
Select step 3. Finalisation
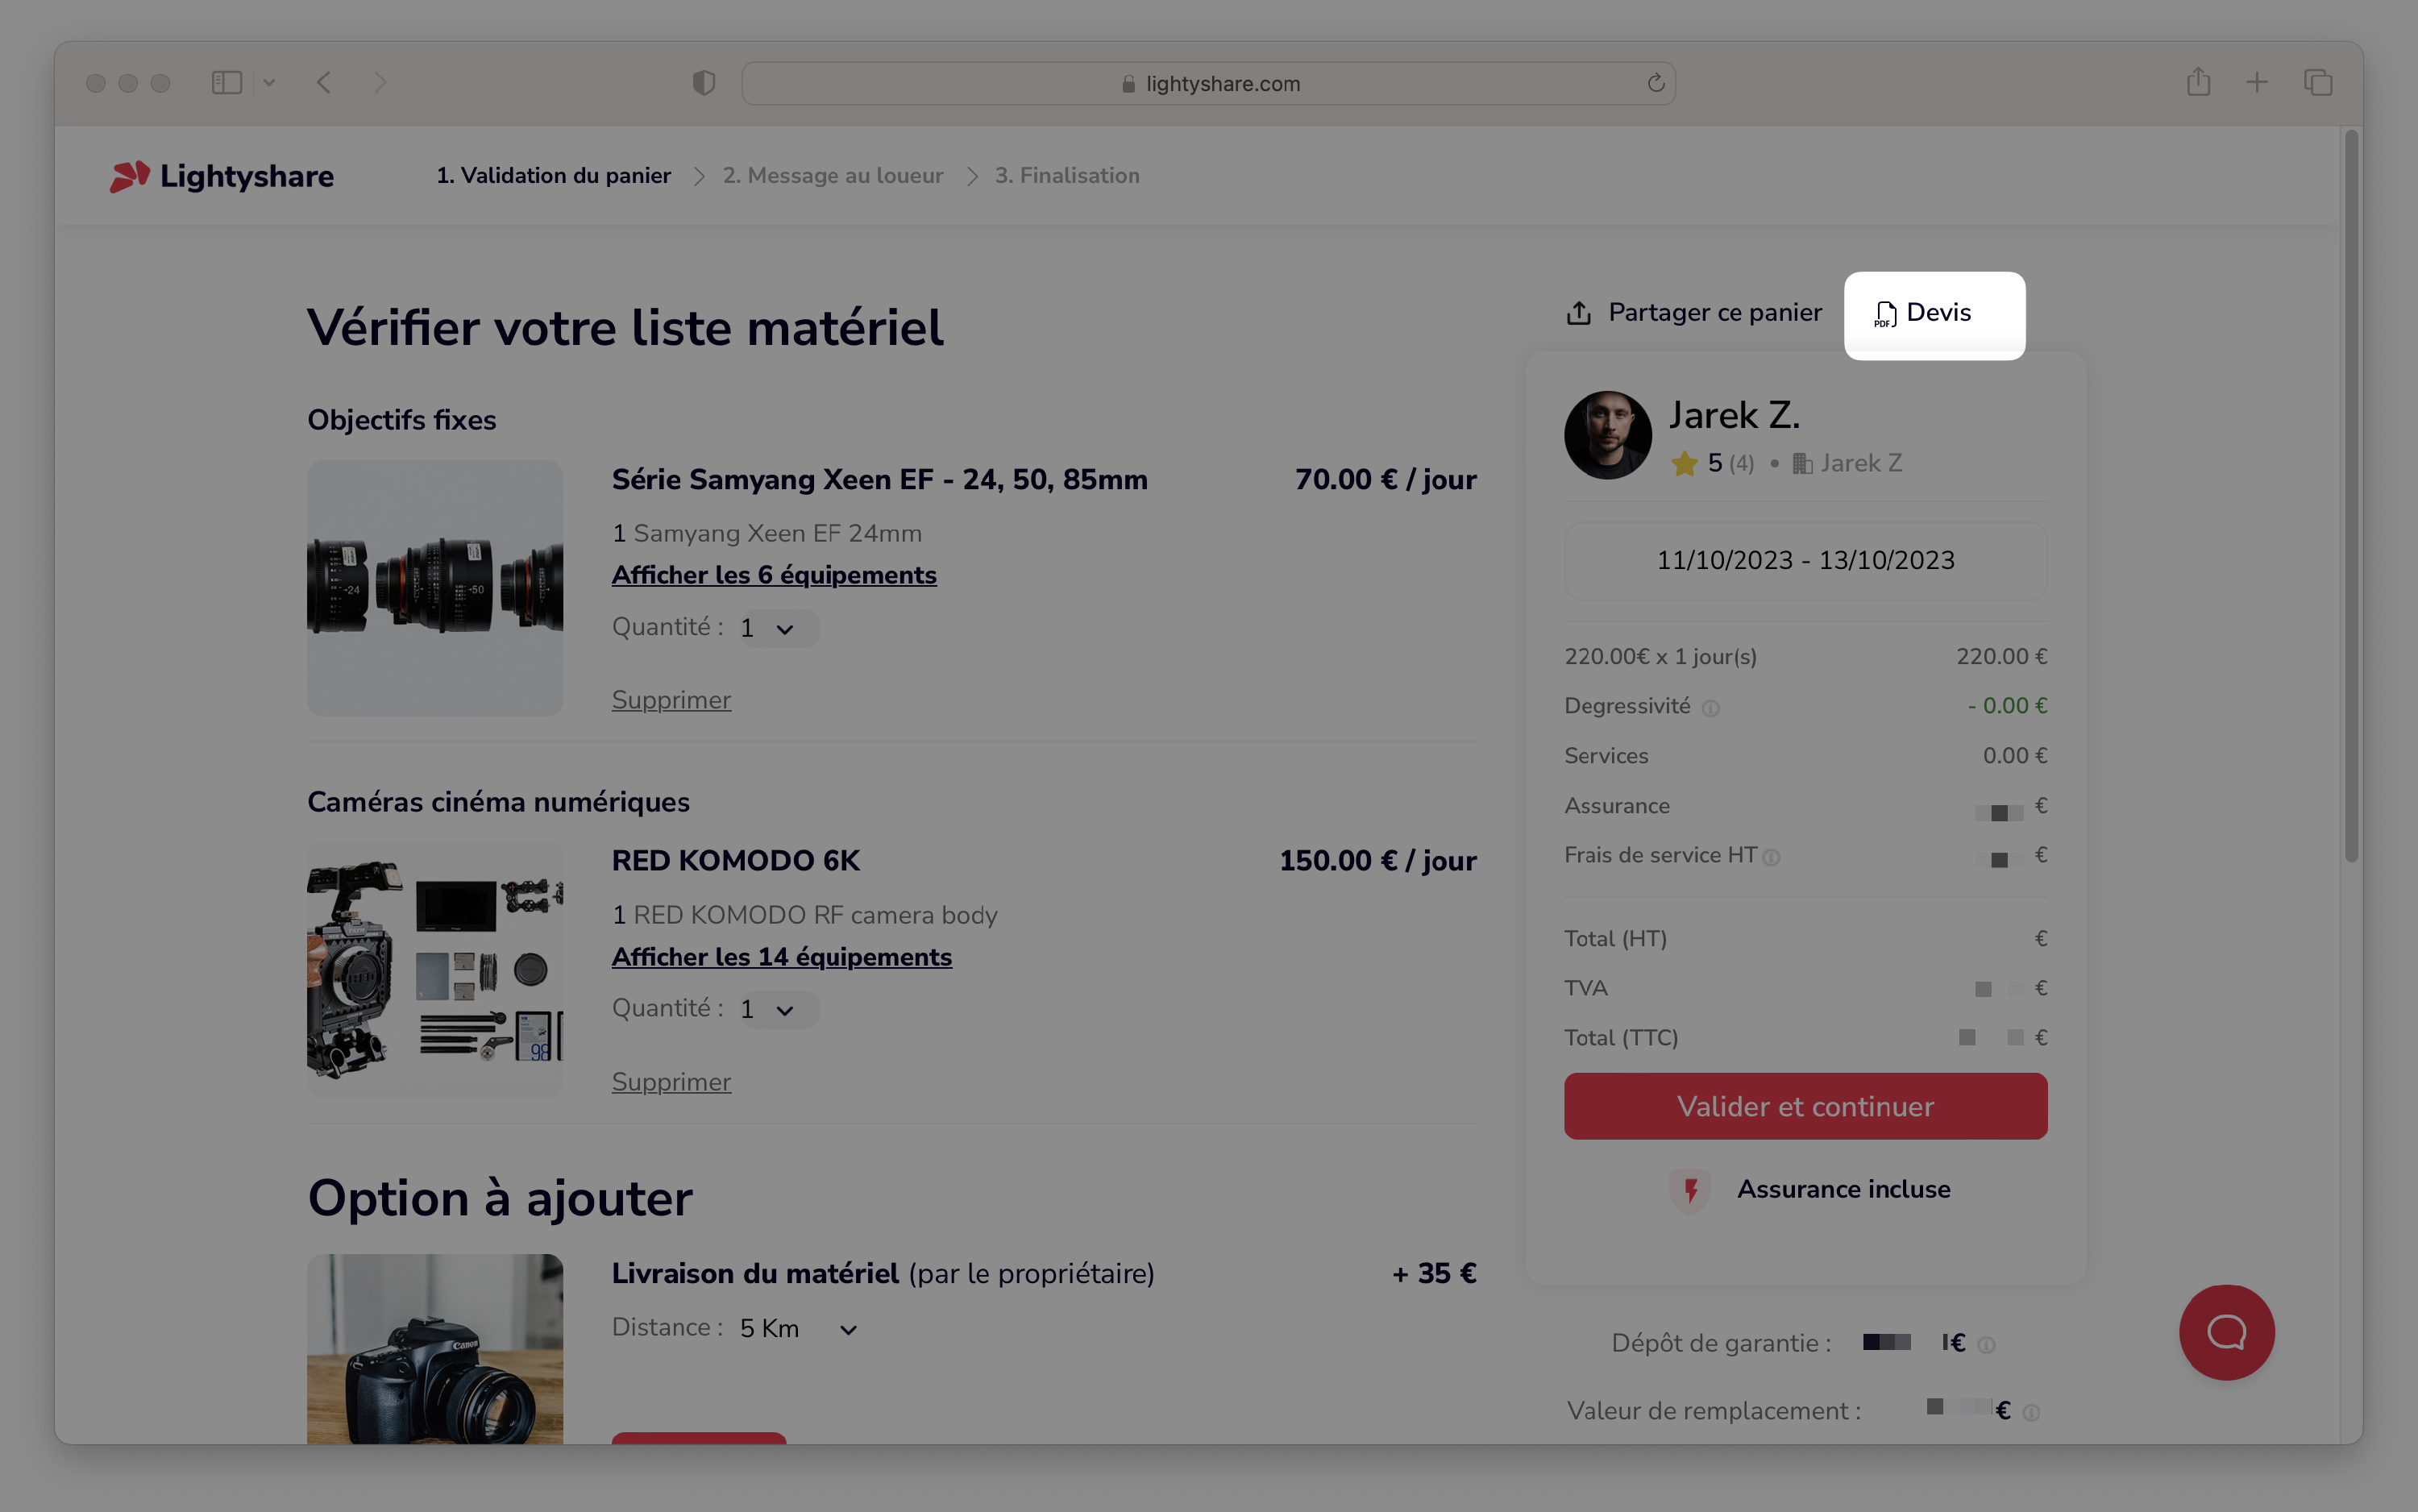tap(1067, 176)
